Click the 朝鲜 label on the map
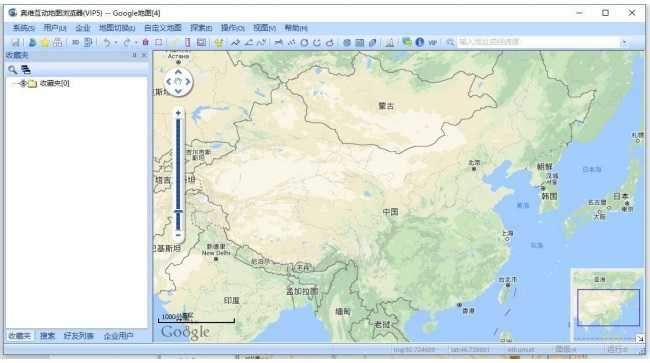Screen dimensions: 650x363 pos(544,167)
